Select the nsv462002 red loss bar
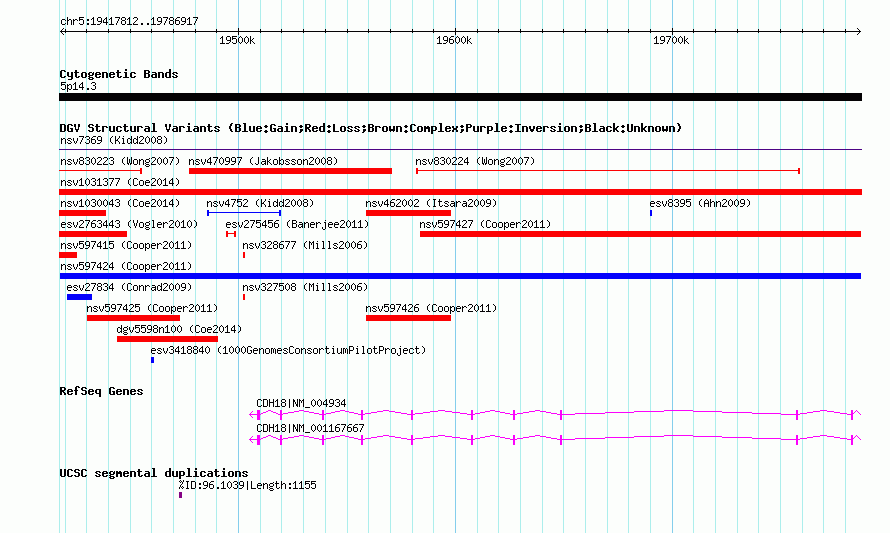This screenshot has width=890, height=533. click(x=408, y=213)
